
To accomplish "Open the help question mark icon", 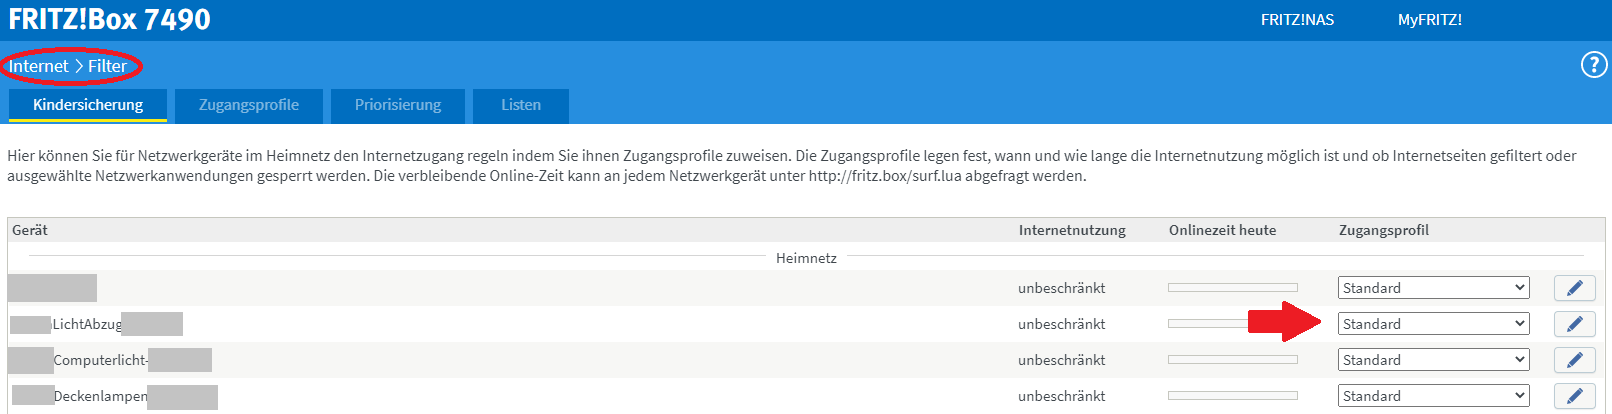I will tap(1593, 65).
